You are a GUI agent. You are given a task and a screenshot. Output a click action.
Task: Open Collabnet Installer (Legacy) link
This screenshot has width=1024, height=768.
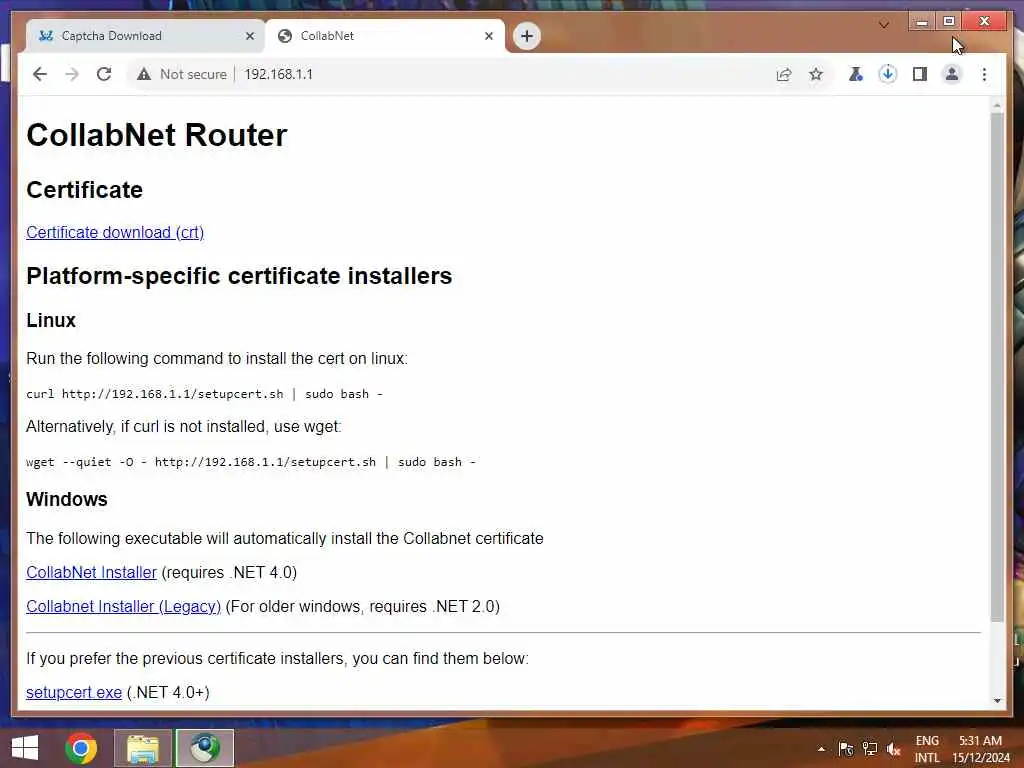[123, 606]
